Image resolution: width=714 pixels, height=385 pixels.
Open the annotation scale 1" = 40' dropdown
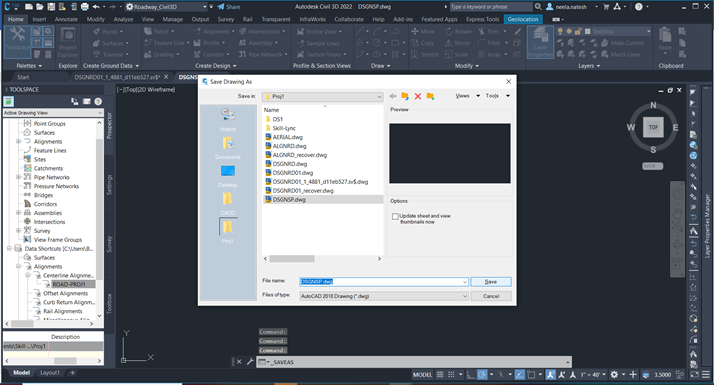tap(592, 375)
